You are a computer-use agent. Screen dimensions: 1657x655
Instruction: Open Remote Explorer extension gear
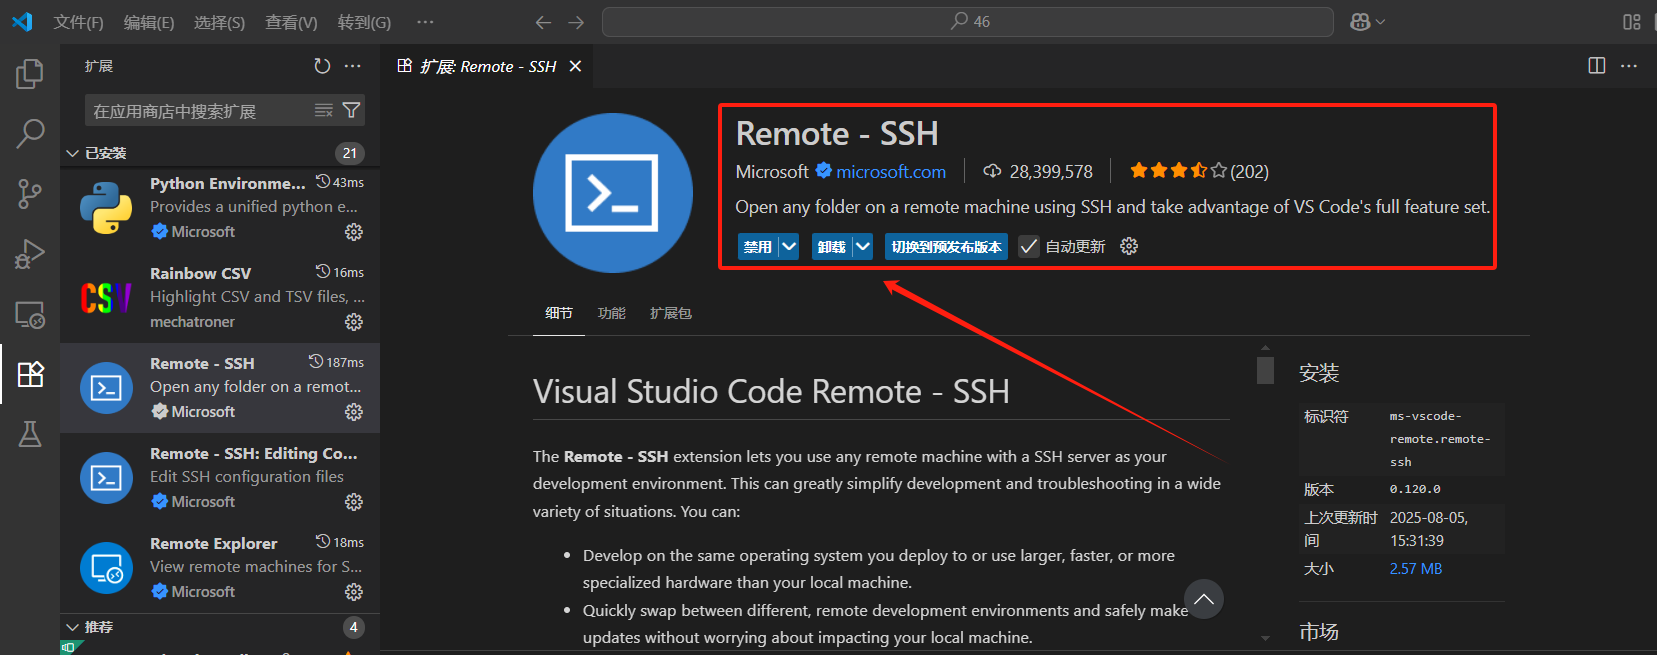(354, 592)
